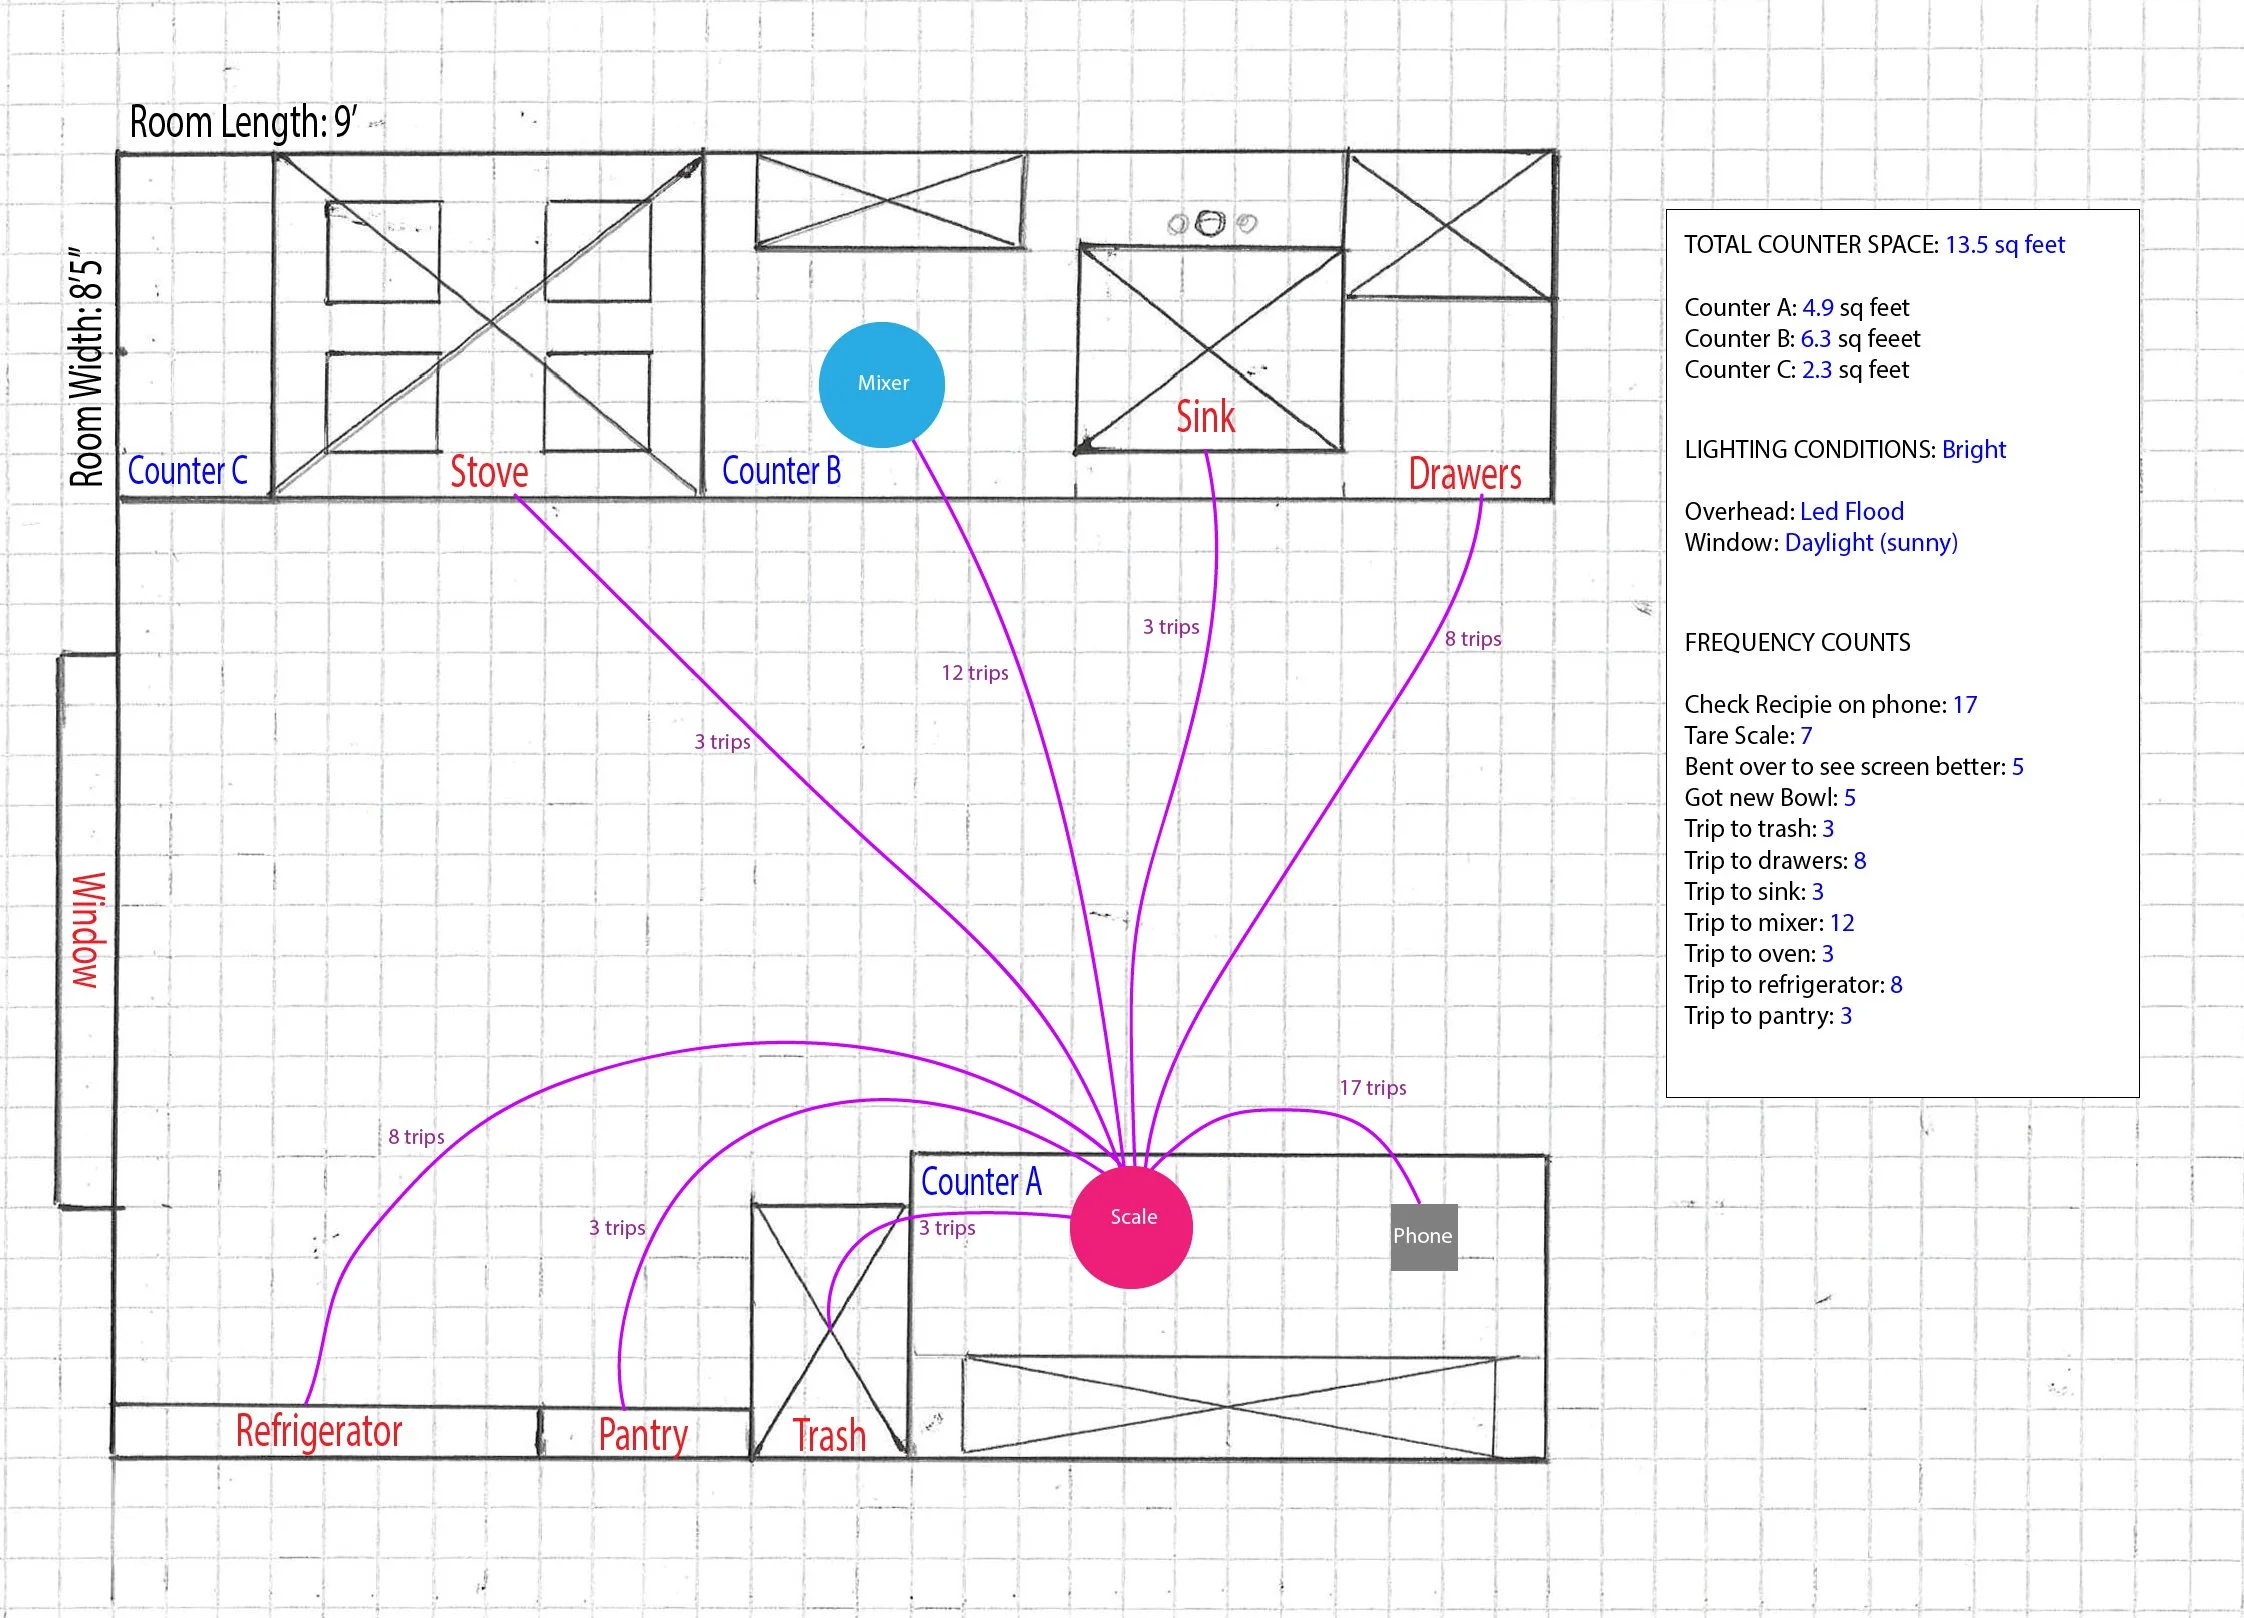Click the Room Length heading text

point(243,122)
